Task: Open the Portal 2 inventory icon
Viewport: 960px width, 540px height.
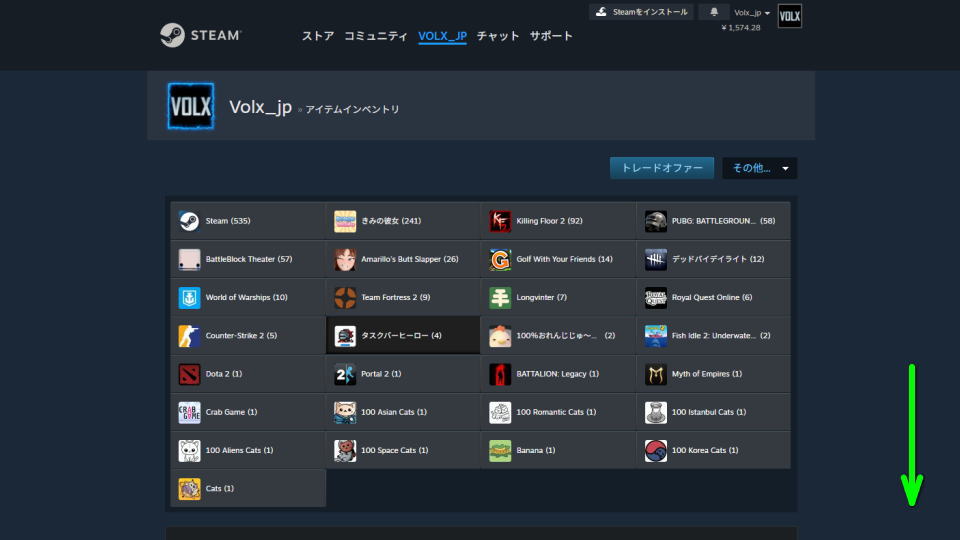Action: coord(345,374)
